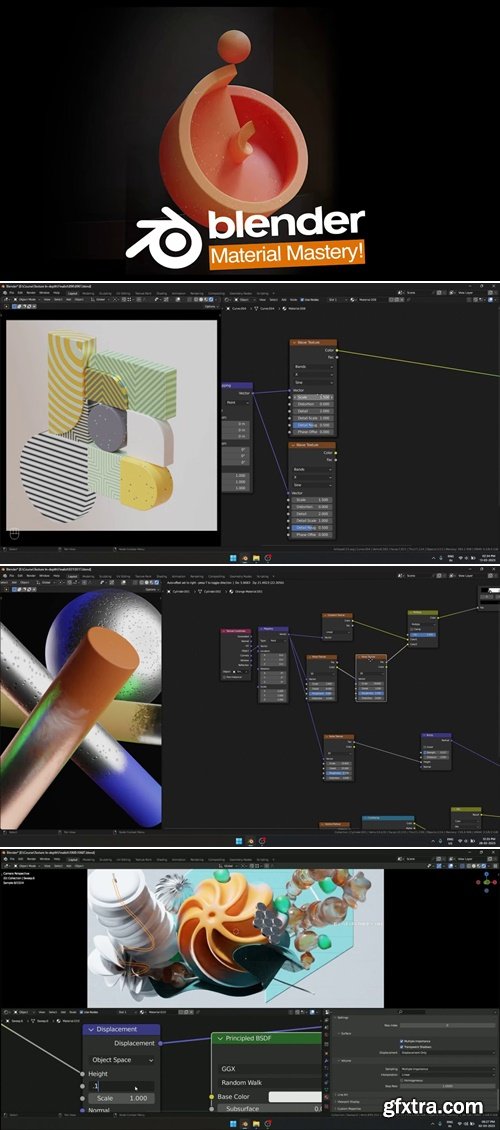Open Sine dropdown on upper Wave Texture node
Screen dimensions: 500x1130
click(313, 383)
